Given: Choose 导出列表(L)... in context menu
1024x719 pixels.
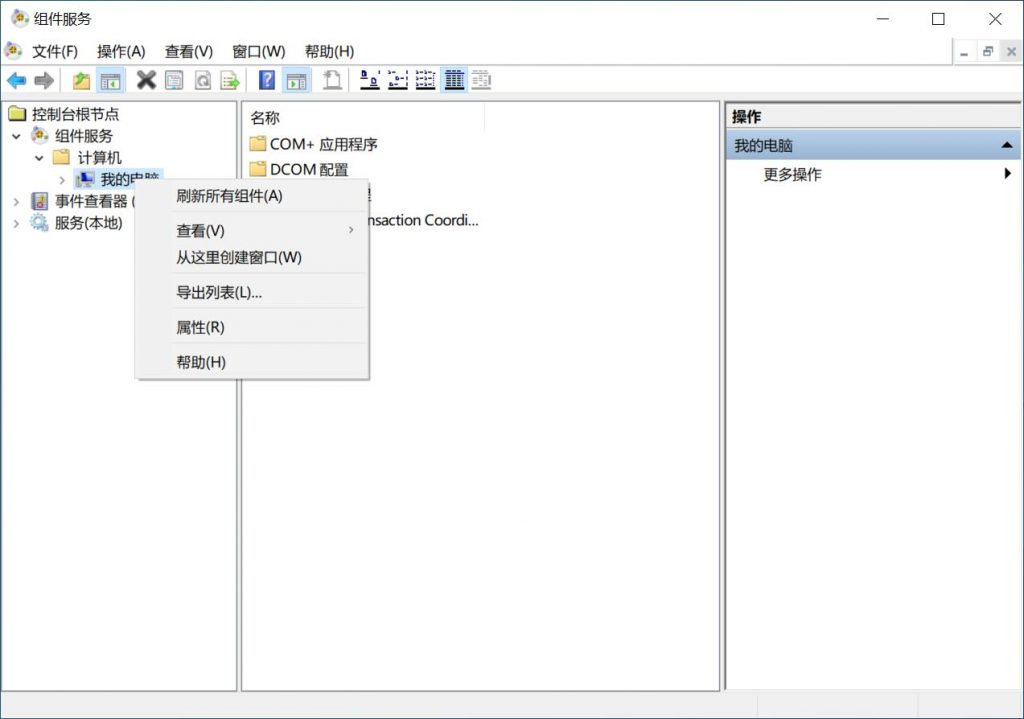Looking at the screenshot, I should coord(252,293).
